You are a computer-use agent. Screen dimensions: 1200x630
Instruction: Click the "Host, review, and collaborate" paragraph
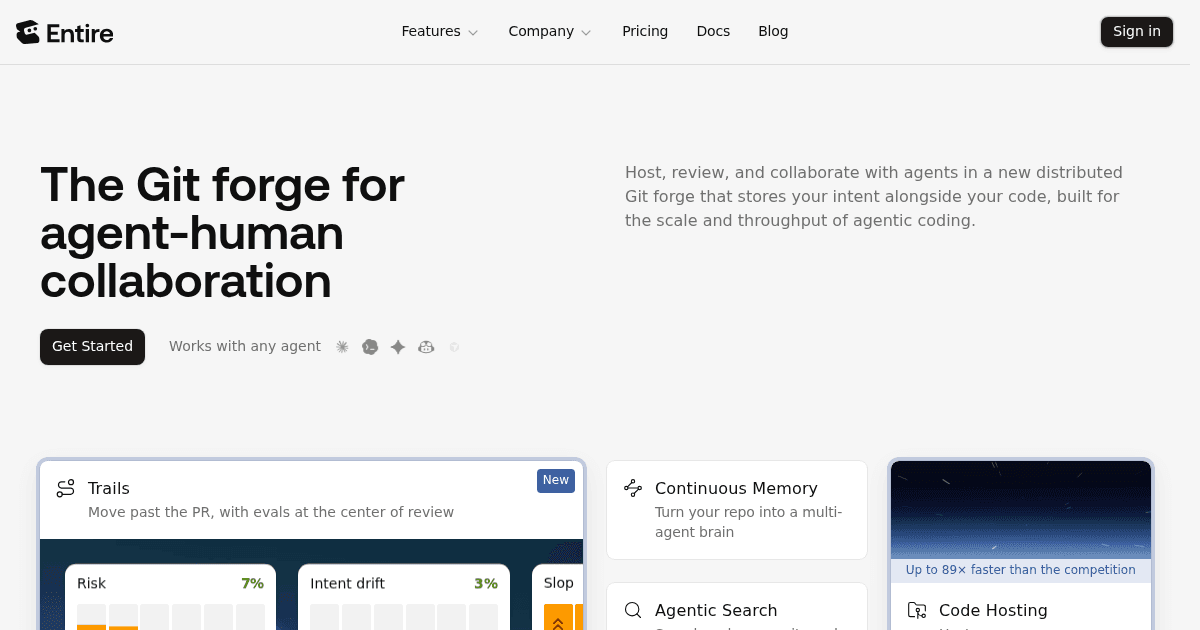[874, 196]
